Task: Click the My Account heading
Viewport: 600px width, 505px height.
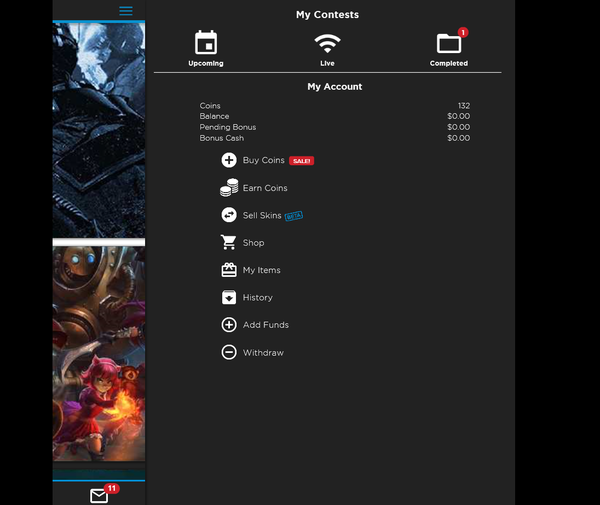Action: [335, 86]
